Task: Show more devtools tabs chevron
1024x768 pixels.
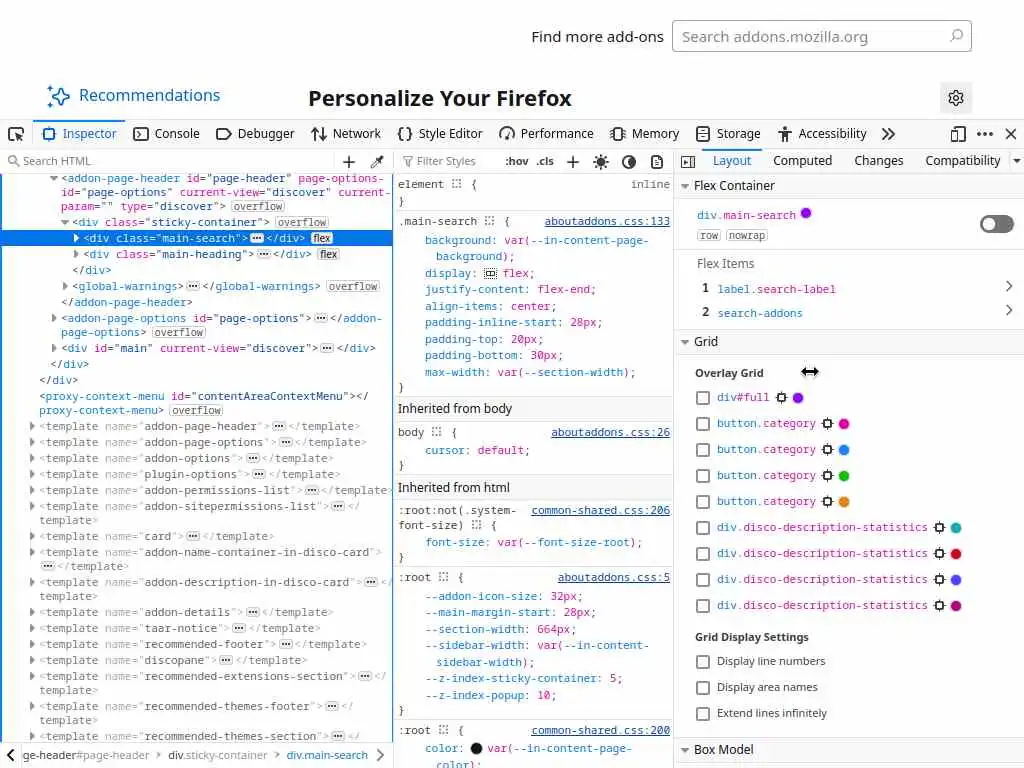Action: coord(888,135)
